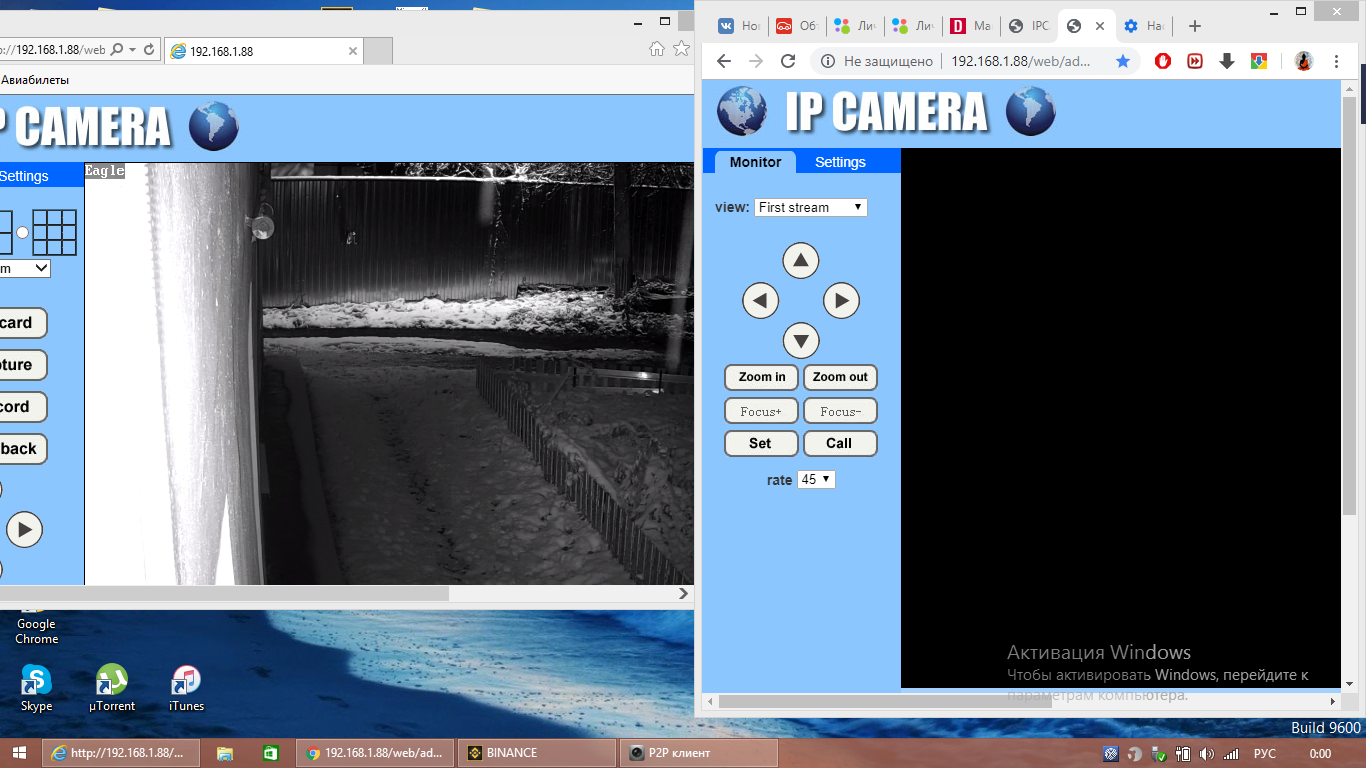Open the Chrome three-dot menu
Screen dimensions: 1366x768
point(1337,61)
